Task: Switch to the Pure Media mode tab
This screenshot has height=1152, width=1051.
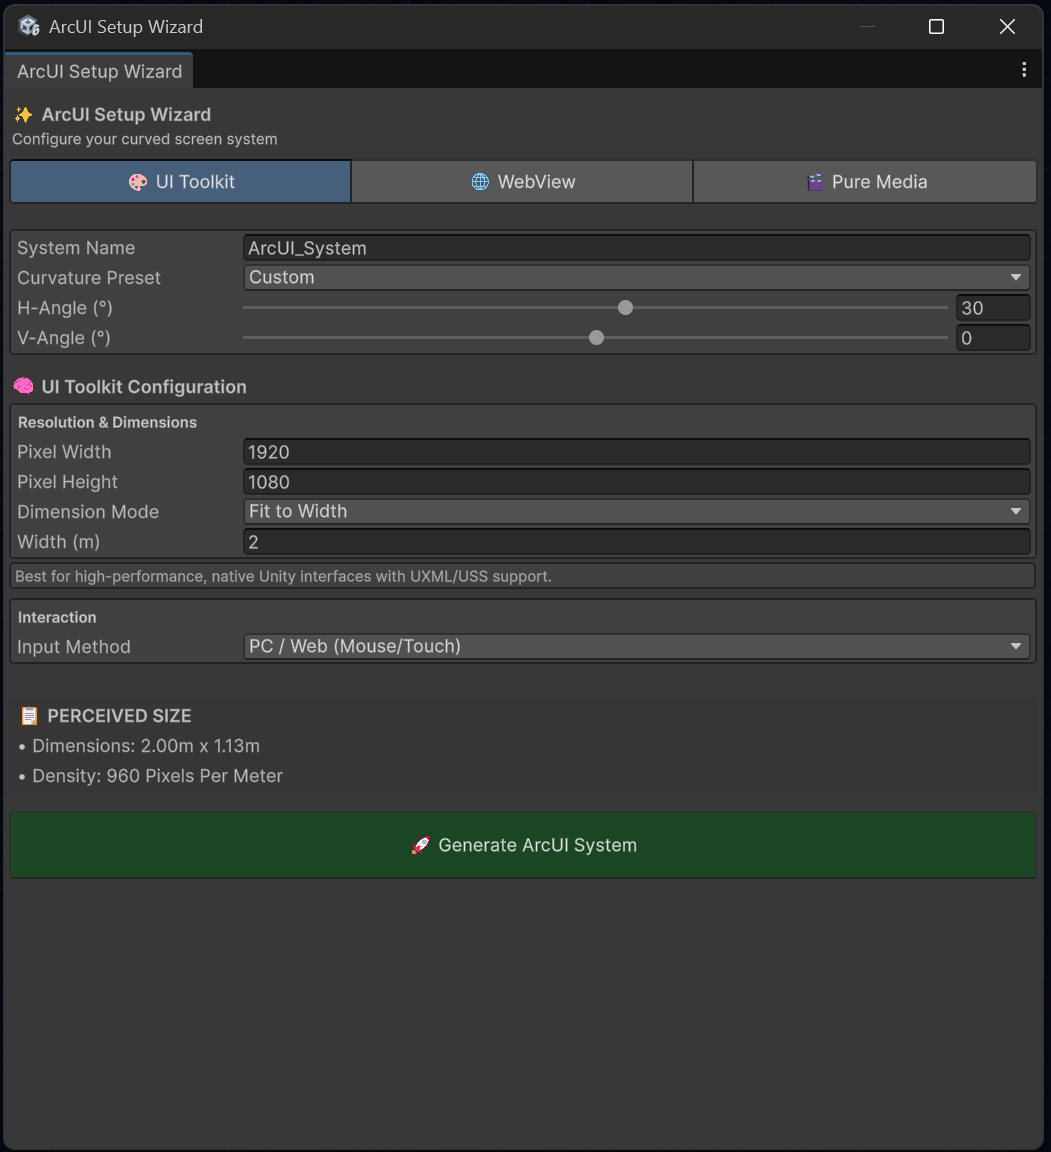Action: pyautogui.click(x=864, y=181)
